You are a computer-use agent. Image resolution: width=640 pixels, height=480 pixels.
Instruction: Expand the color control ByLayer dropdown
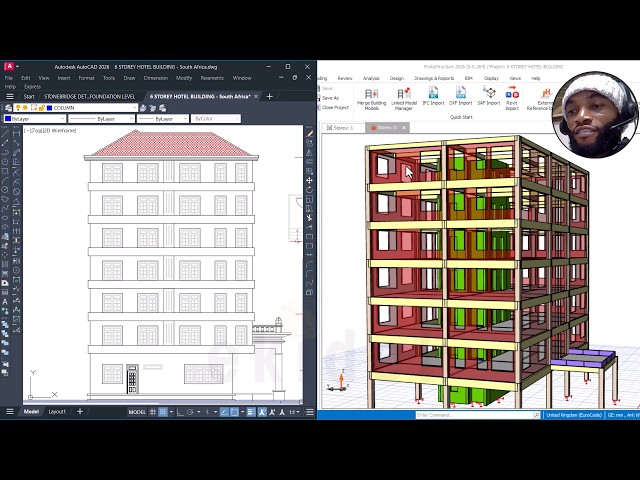62,119
